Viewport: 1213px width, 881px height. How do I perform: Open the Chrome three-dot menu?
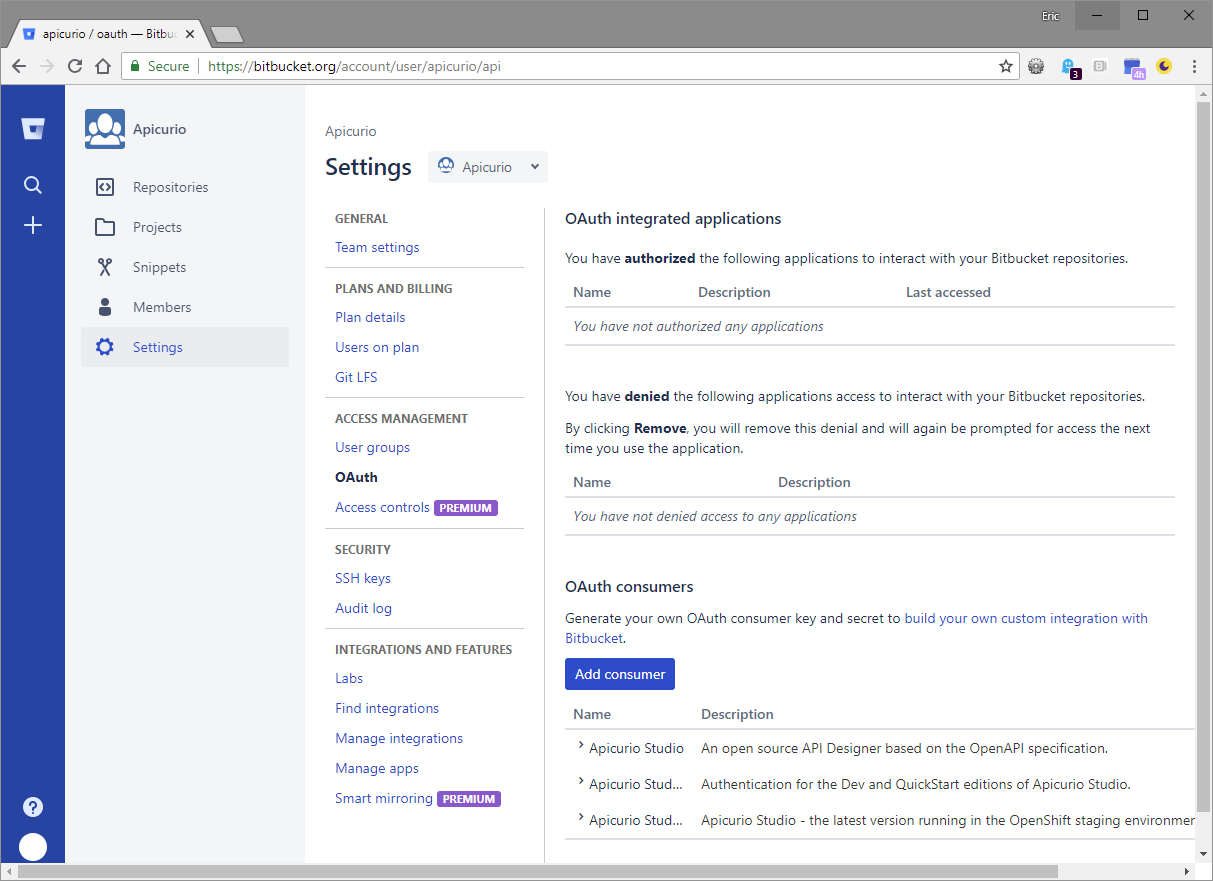click(1194, 66)
